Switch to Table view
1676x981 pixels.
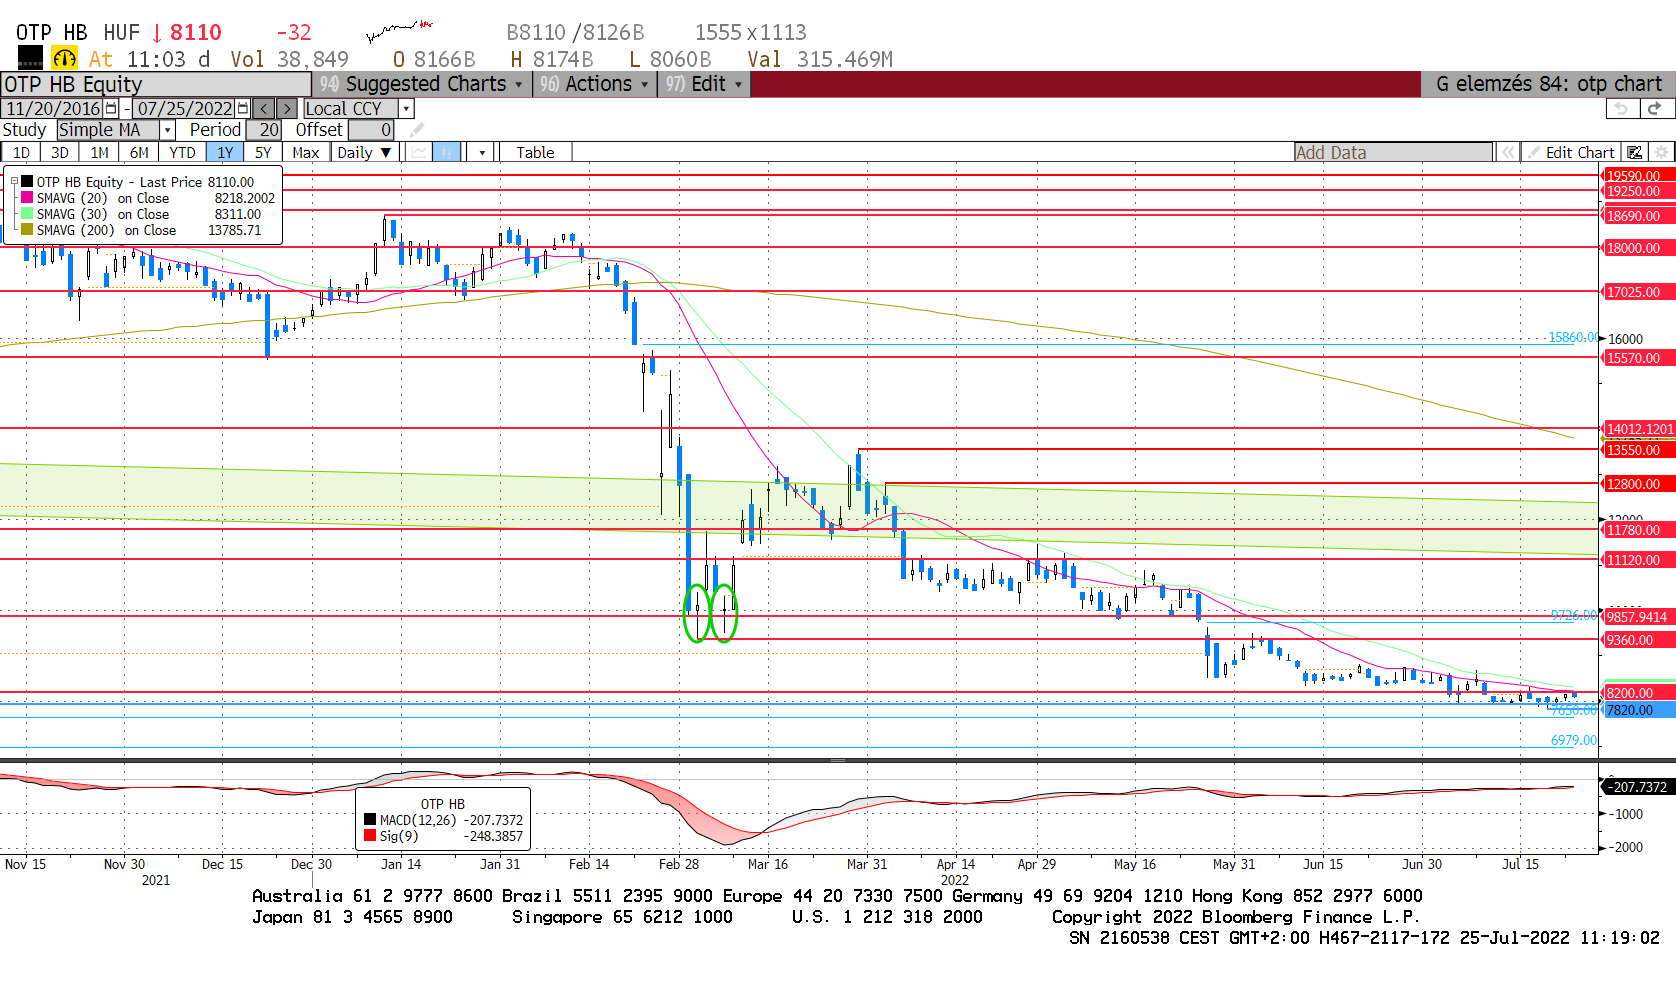click(535, 152)
